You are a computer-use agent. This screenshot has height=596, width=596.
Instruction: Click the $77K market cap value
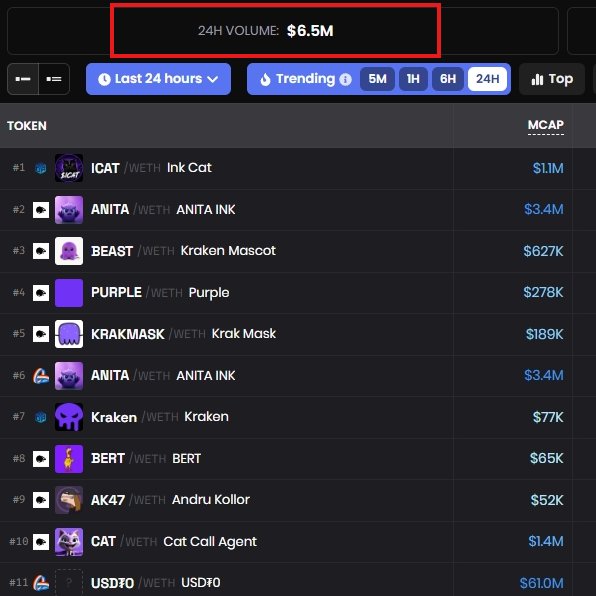(548, 417)
